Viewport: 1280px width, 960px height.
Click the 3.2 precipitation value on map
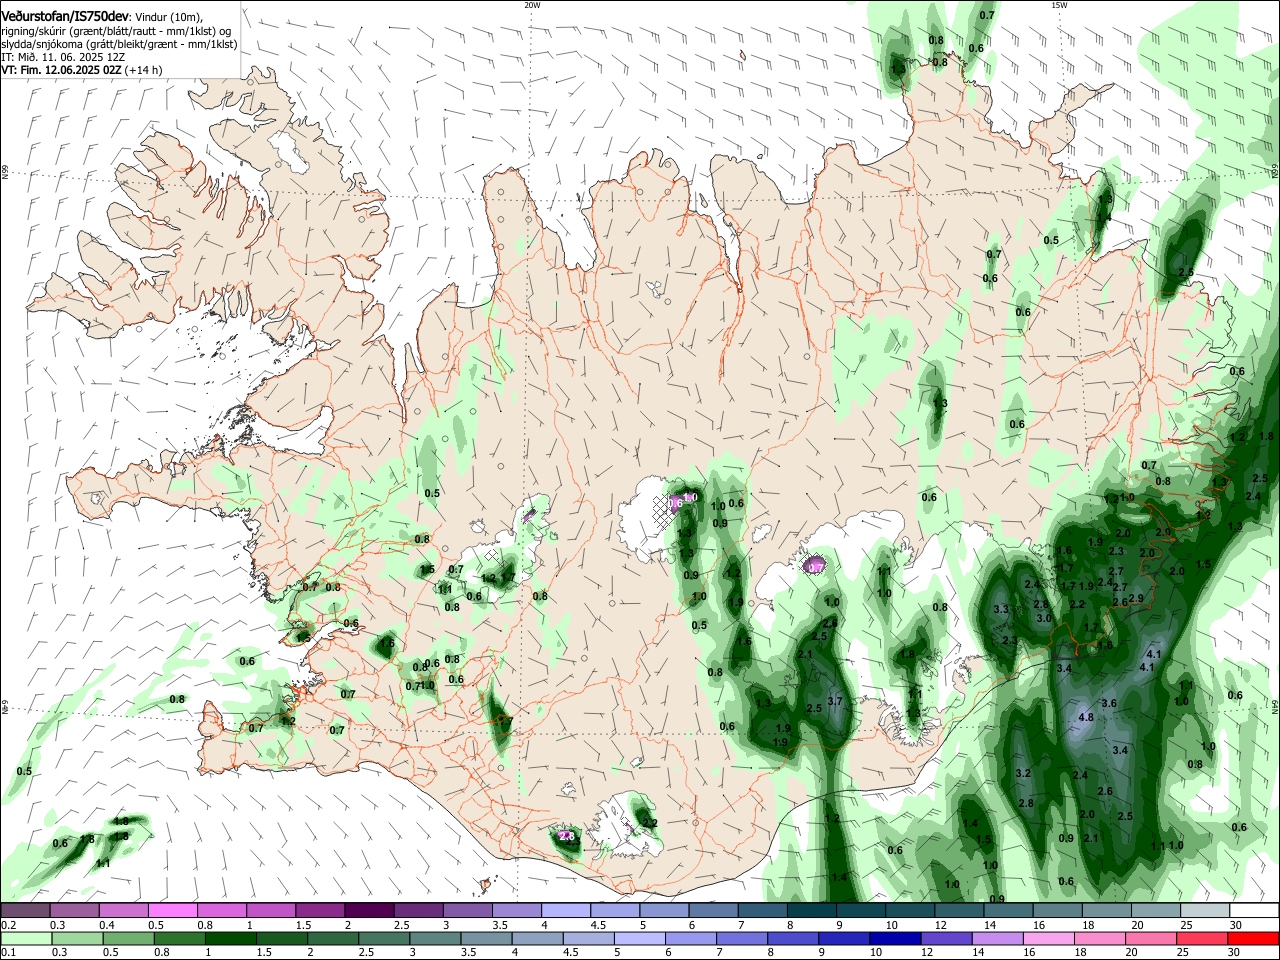point(1023,774)
